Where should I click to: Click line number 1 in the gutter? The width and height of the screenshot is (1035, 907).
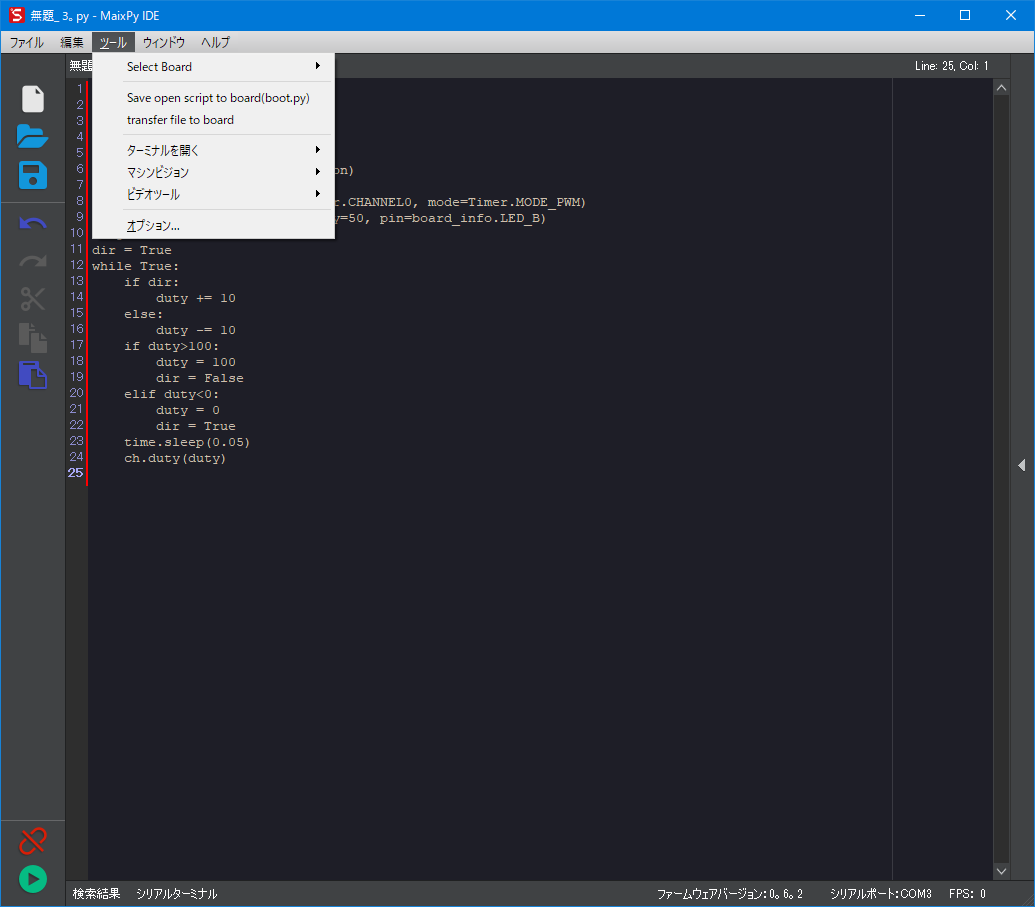point(80,88)
